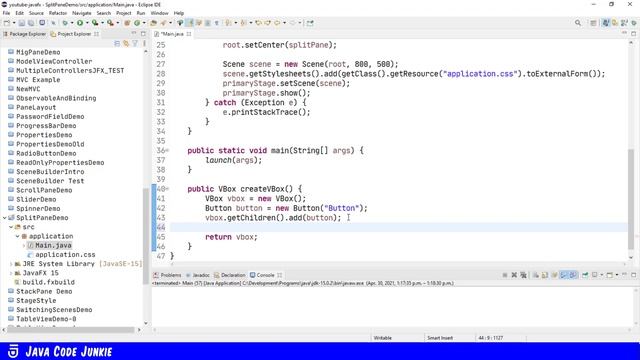Switch to the Problems tab

tap(167, 275)
